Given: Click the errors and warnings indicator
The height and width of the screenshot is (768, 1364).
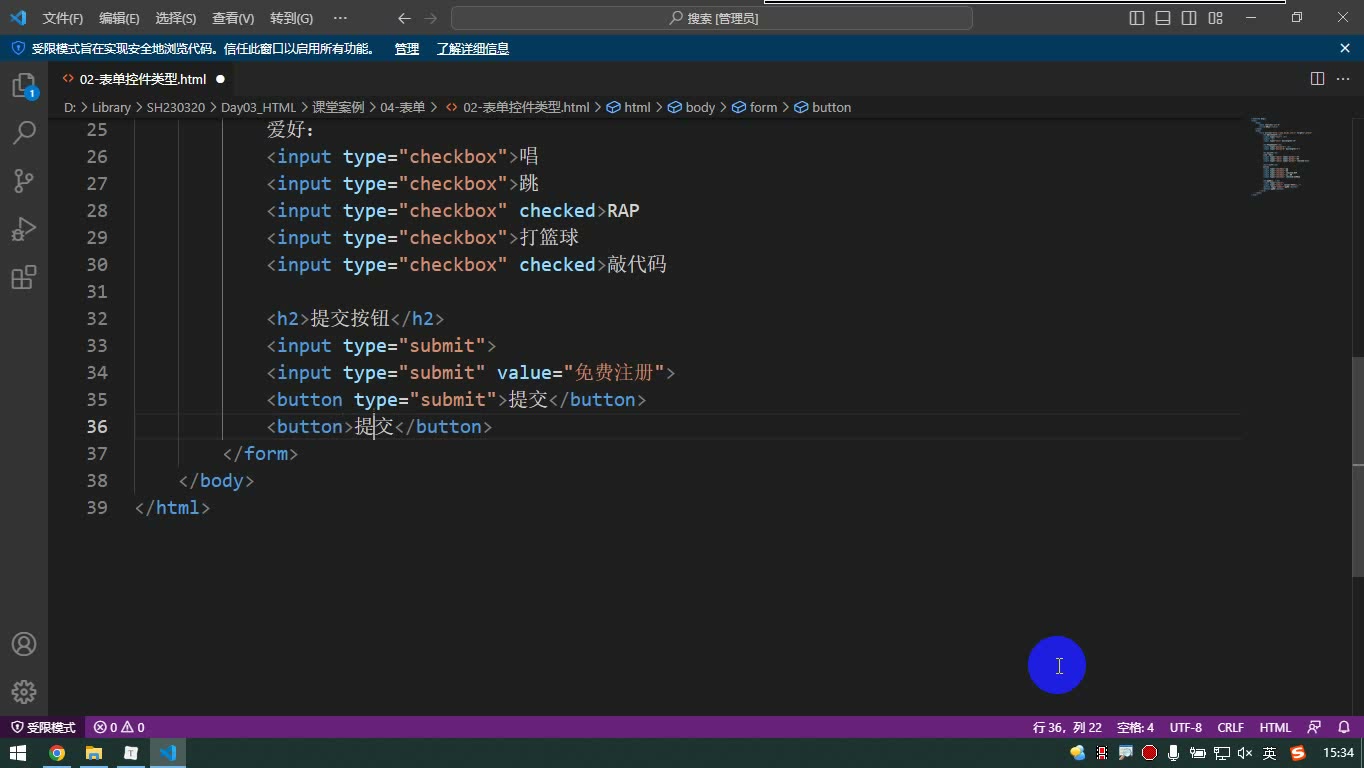Looking at the screenshot, I should click(119, 727).
